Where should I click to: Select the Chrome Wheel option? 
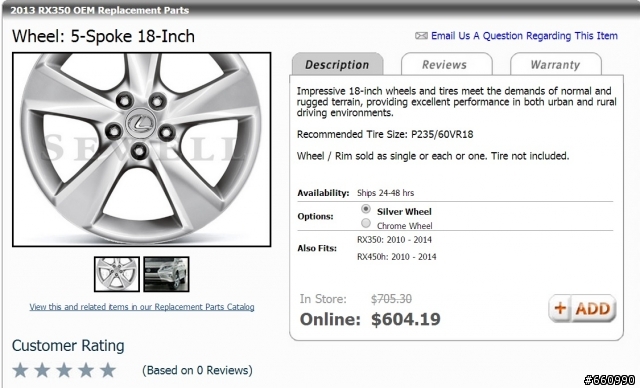coord(366,224)
